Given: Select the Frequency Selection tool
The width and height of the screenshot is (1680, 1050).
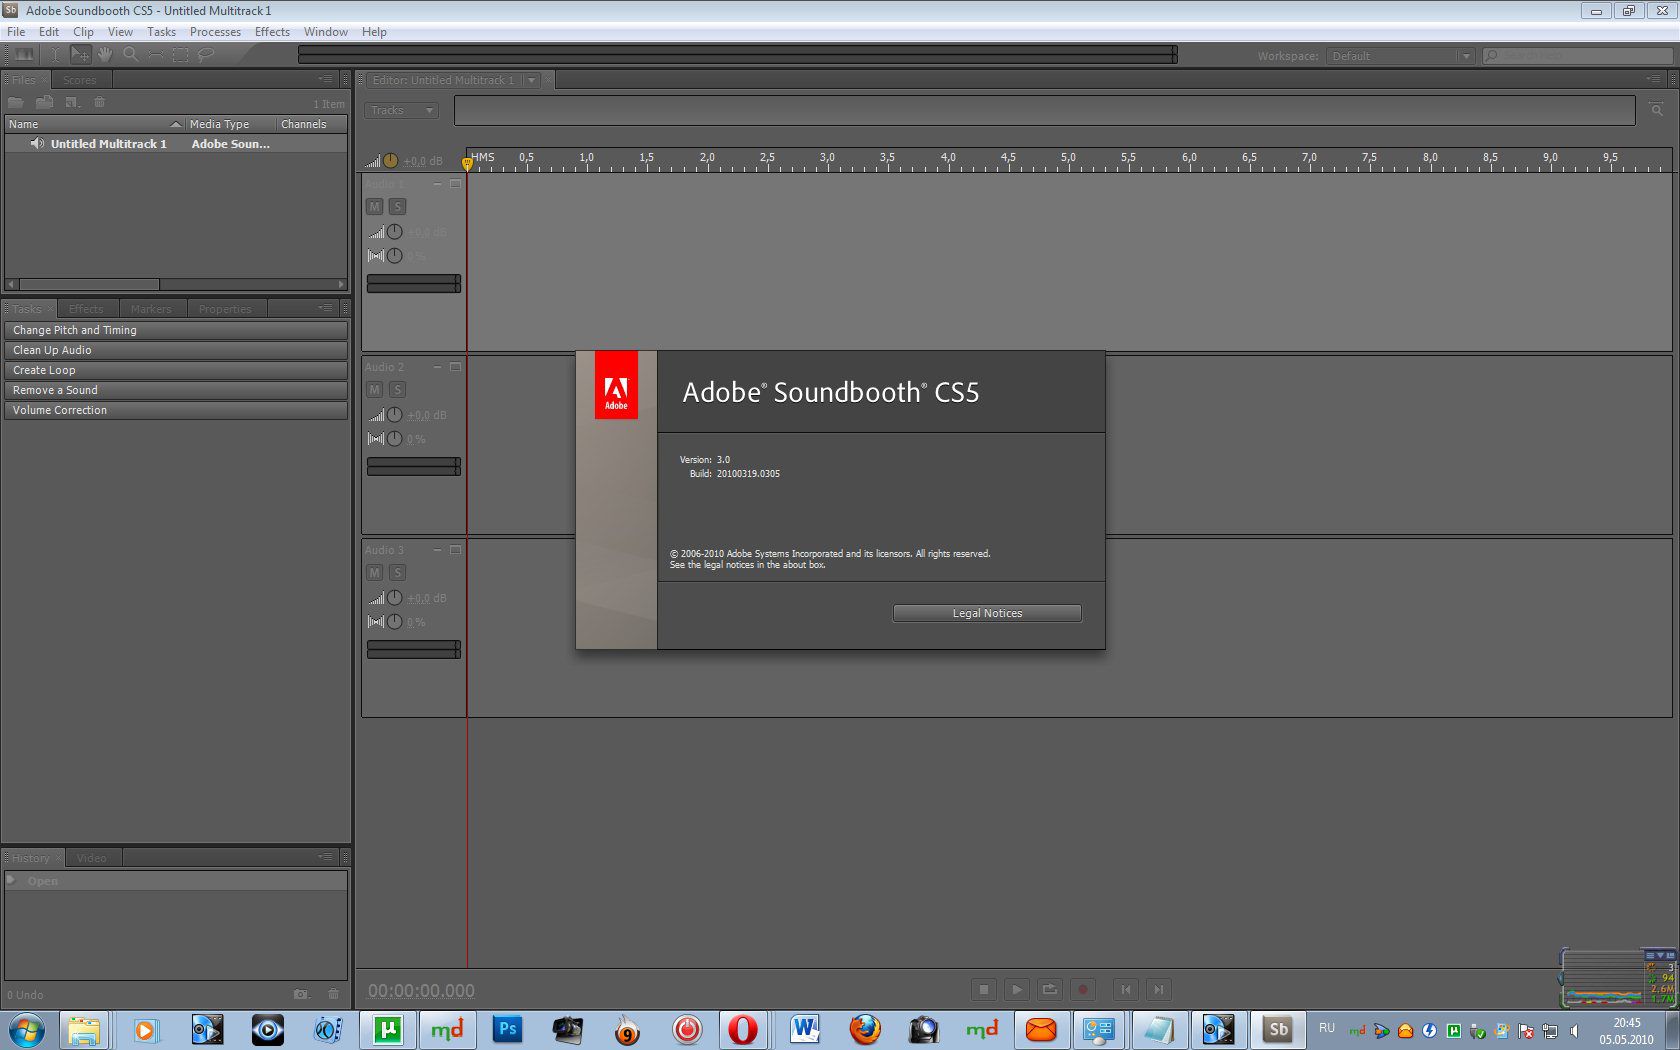Looking at the screenshot, I should 155,55.
